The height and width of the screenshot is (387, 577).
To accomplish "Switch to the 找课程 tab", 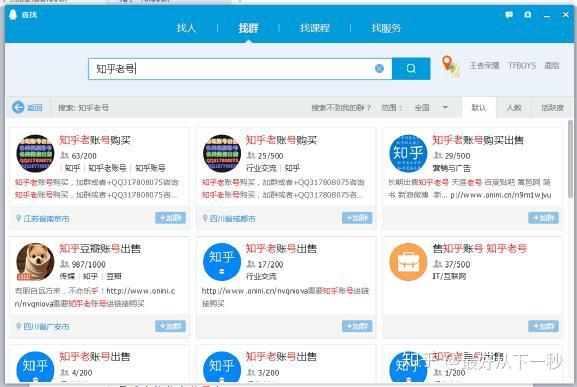I will [315, 28].
